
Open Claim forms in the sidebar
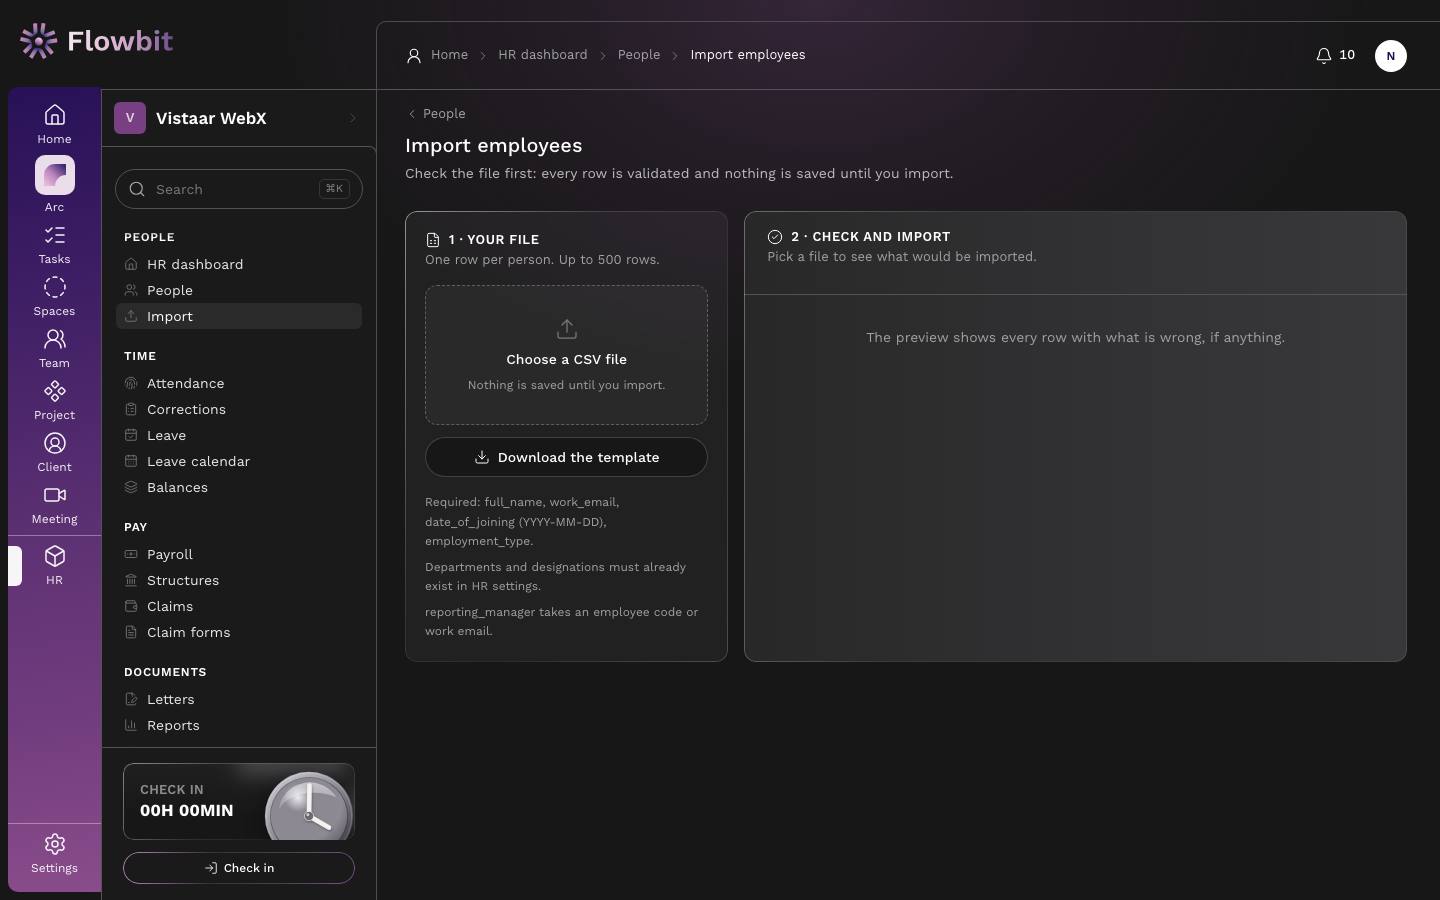tap(239, 632)
